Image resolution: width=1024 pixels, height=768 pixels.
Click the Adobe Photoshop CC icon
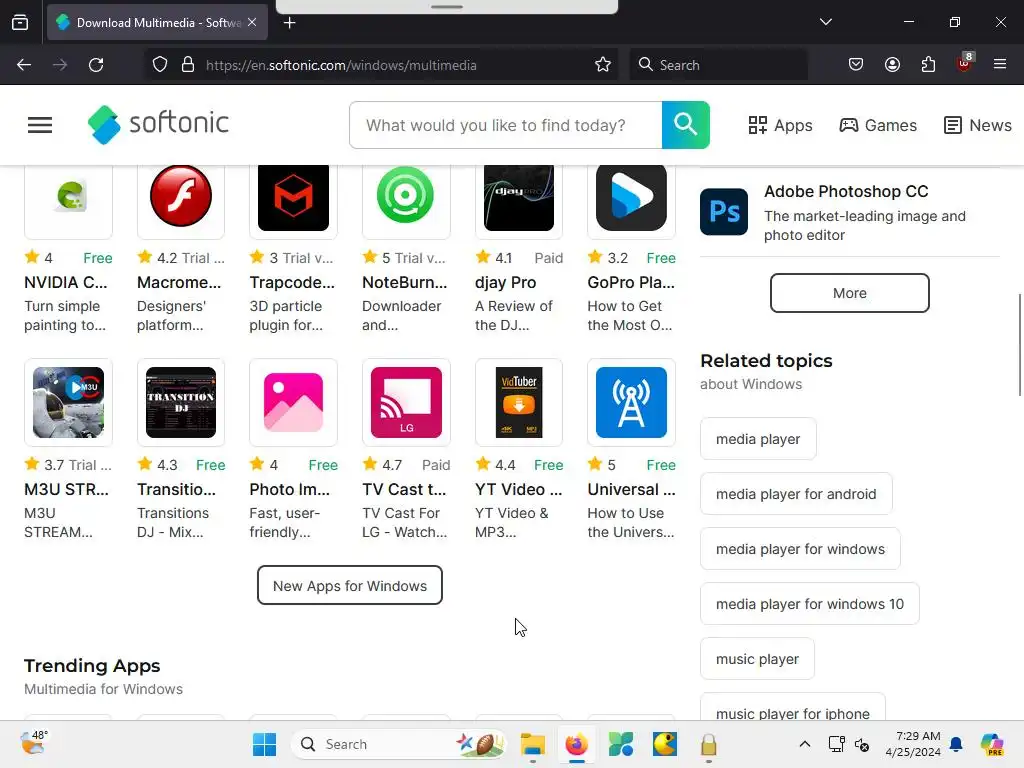724,212
